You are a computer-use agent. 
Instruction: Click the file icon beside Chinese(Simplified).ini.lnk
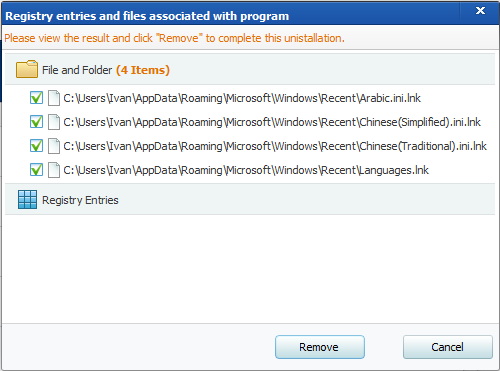tap(54, 122)
